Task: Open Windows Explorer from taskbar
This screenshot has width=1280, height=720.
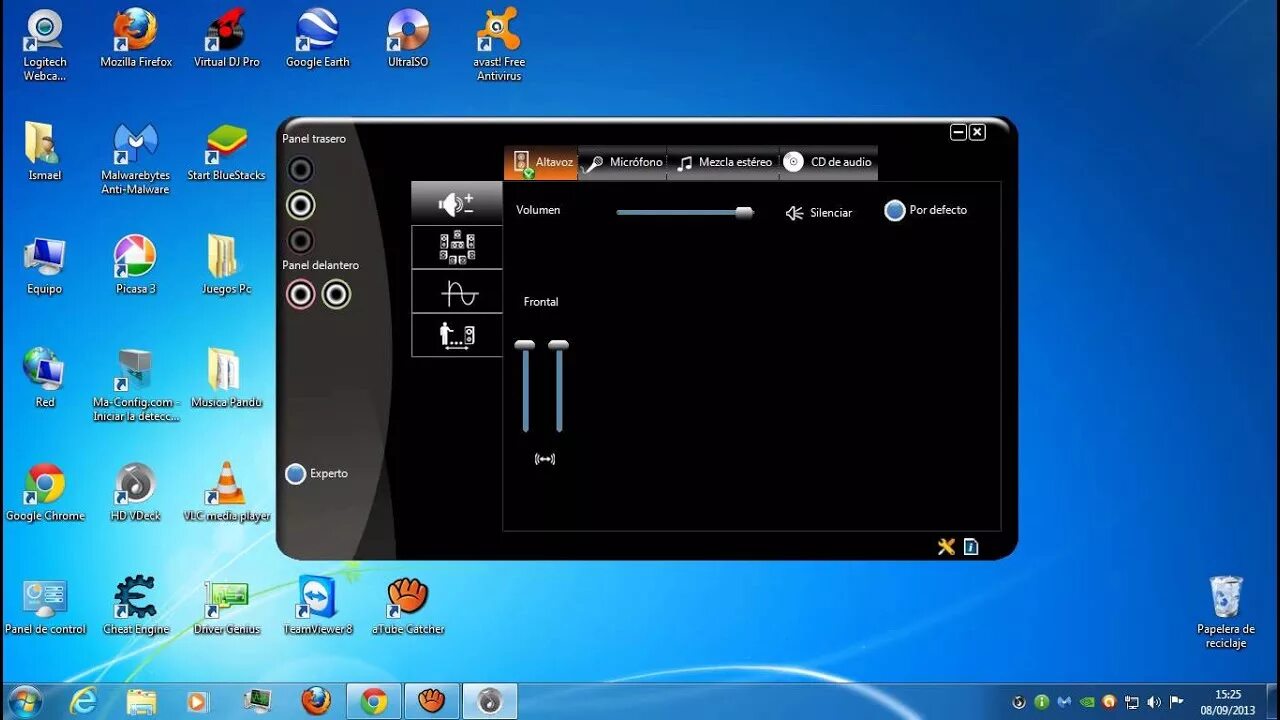Action: click(141, 701)
